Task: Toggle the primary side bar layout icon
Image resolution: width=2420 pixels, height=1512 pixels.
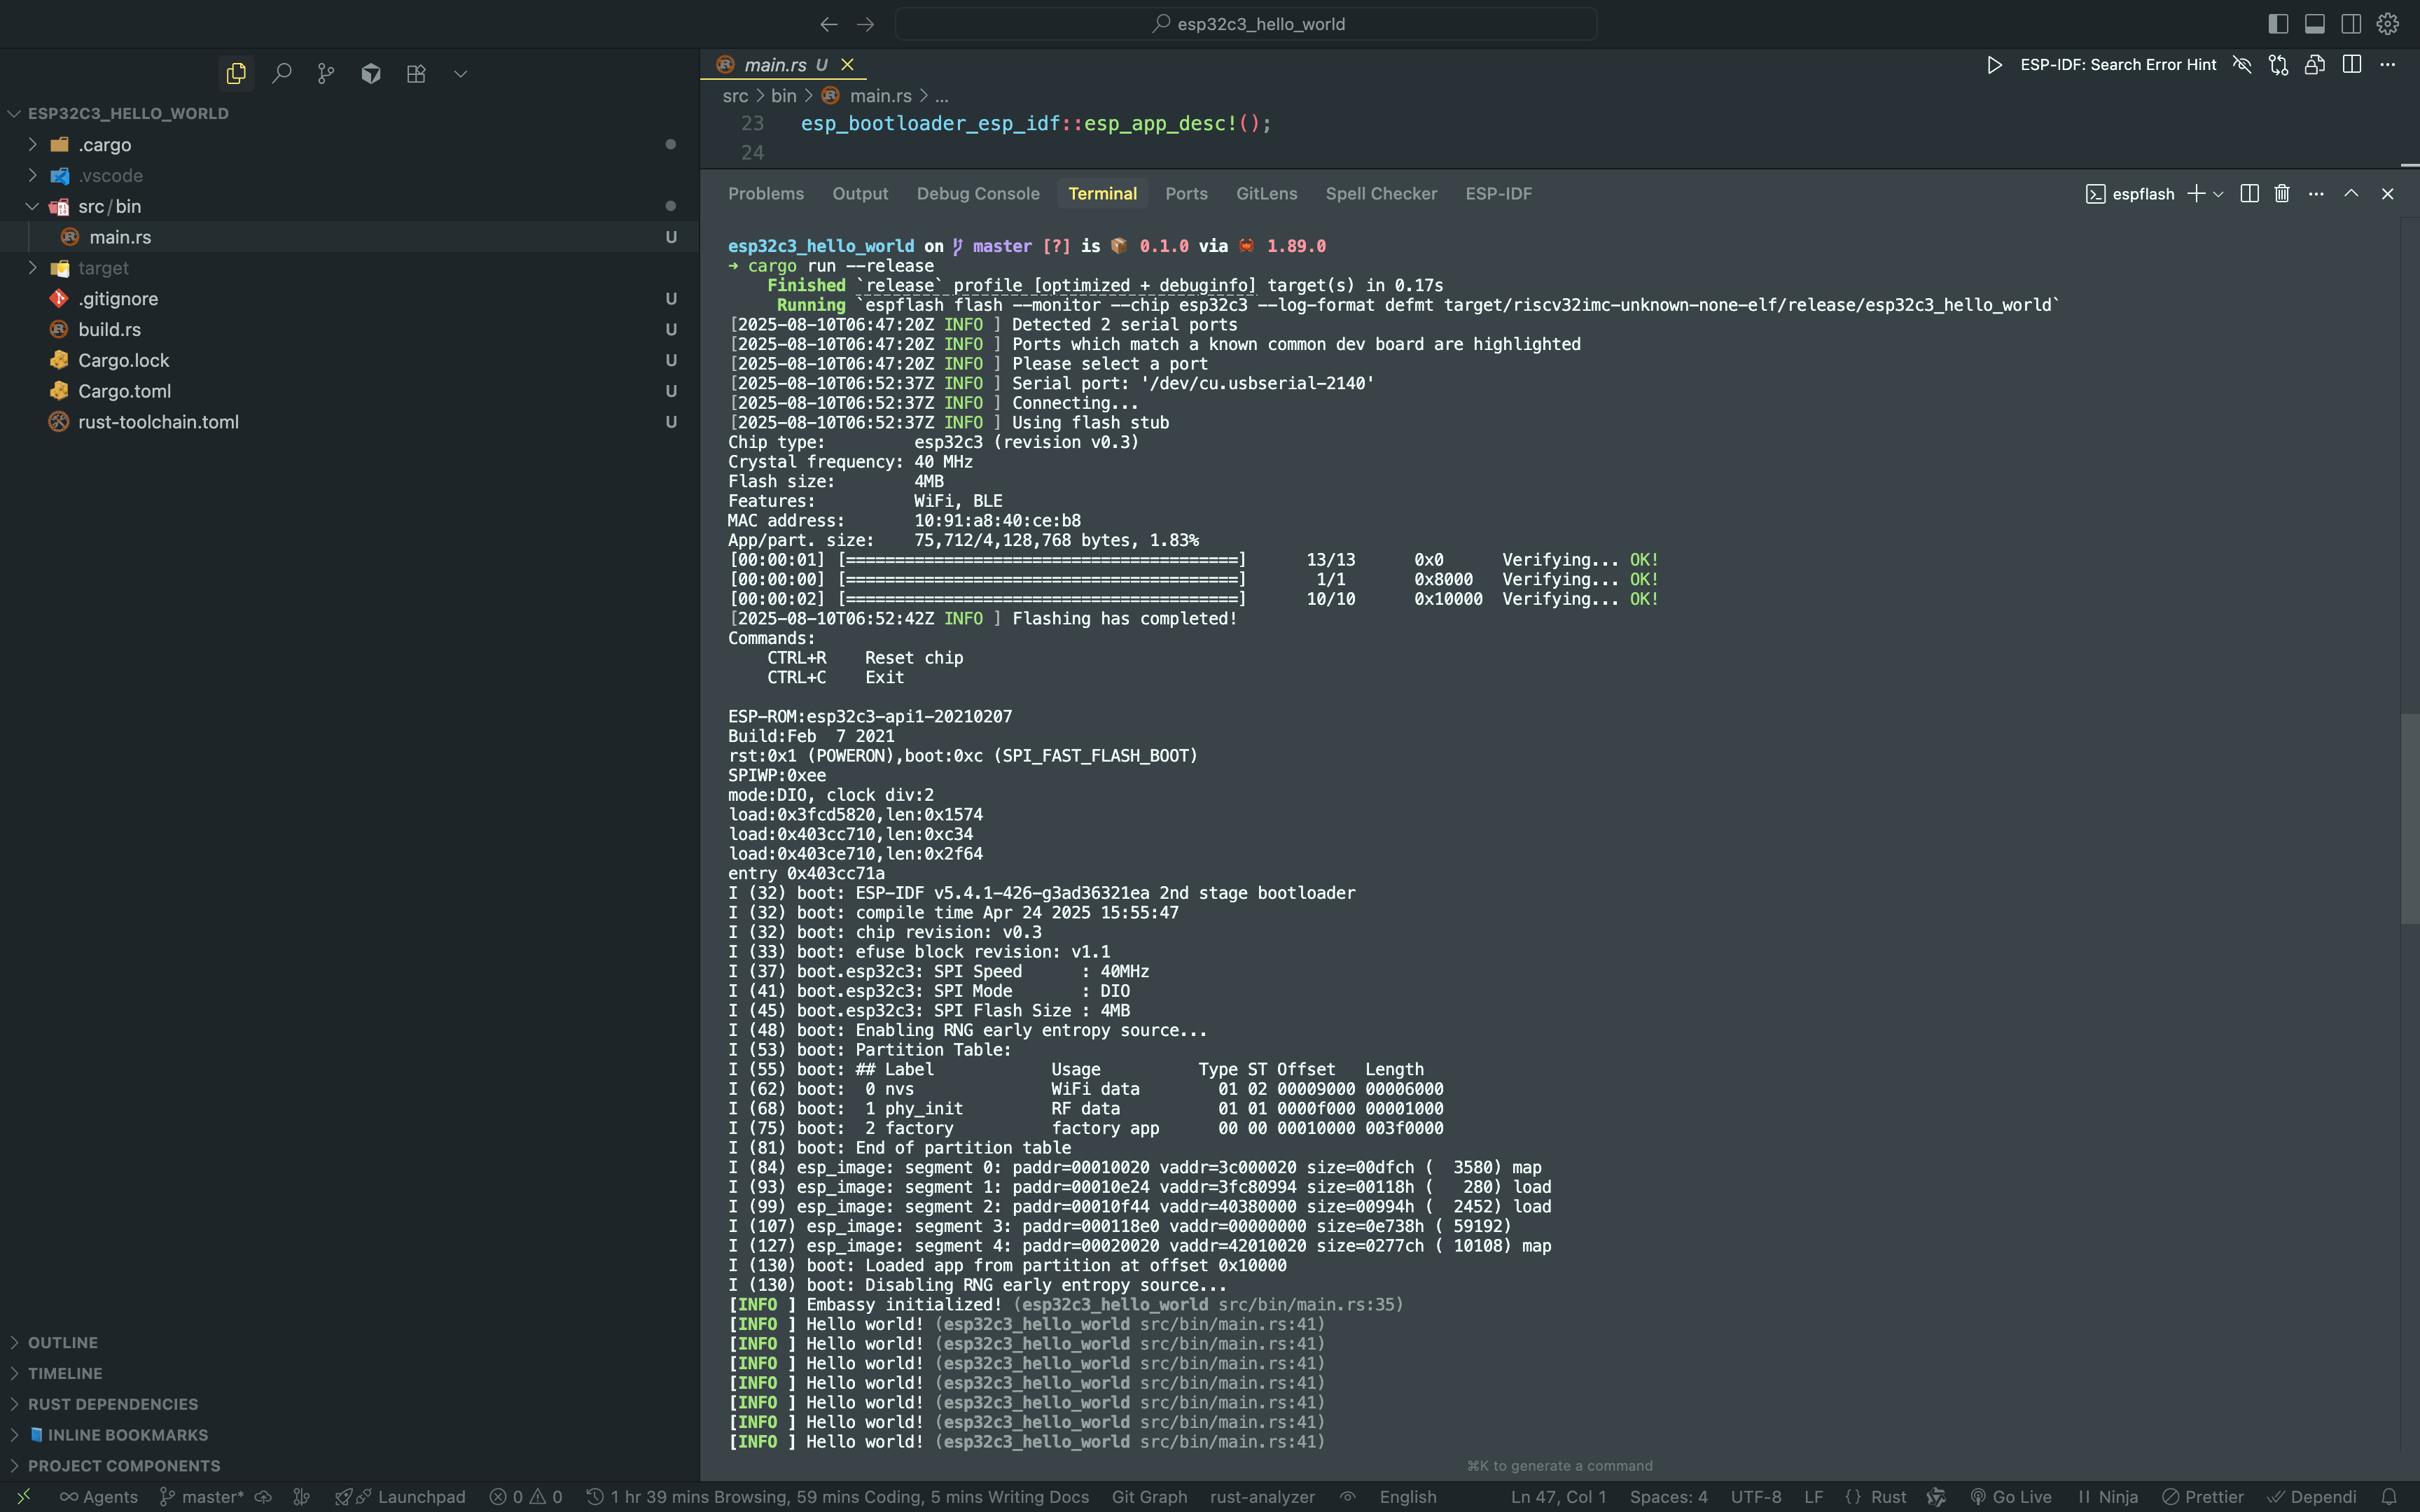Action: pos(2278,24)
